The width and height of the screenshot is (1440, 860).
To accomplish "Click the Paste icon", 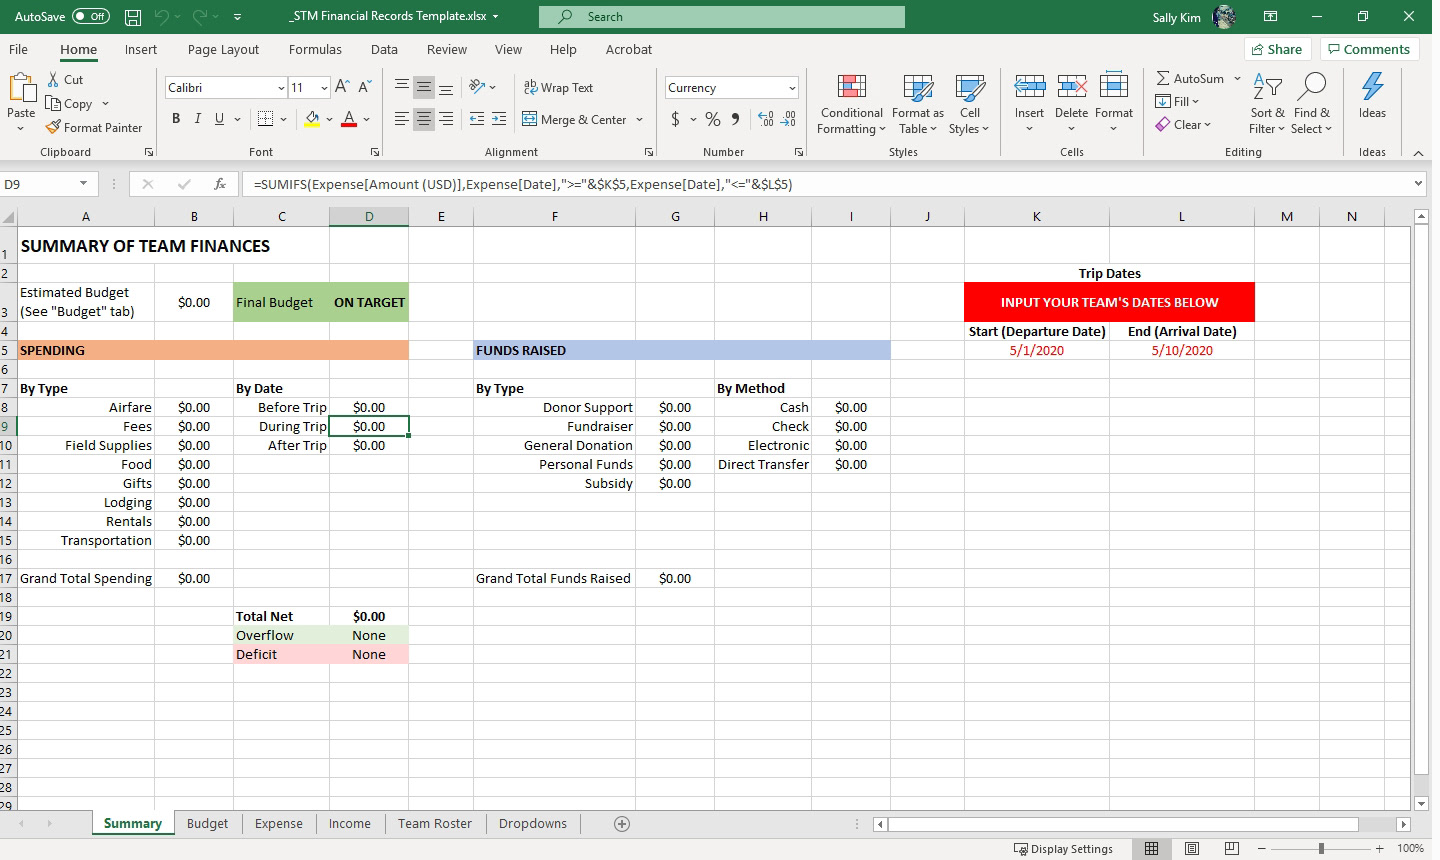I will click(x=21, y=90).
